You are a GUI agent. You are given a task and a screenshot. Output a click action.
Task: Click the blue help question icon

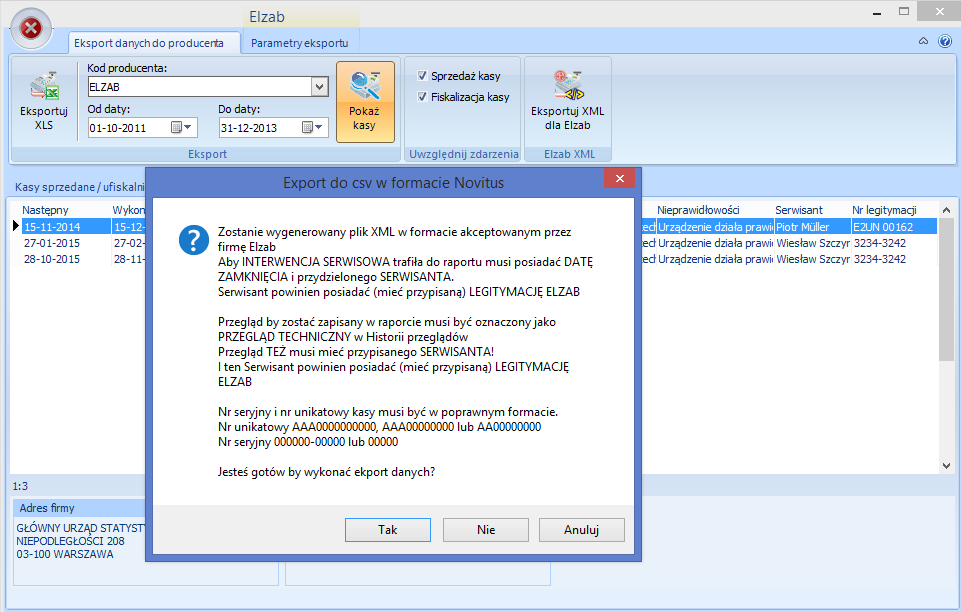(945, 42)
